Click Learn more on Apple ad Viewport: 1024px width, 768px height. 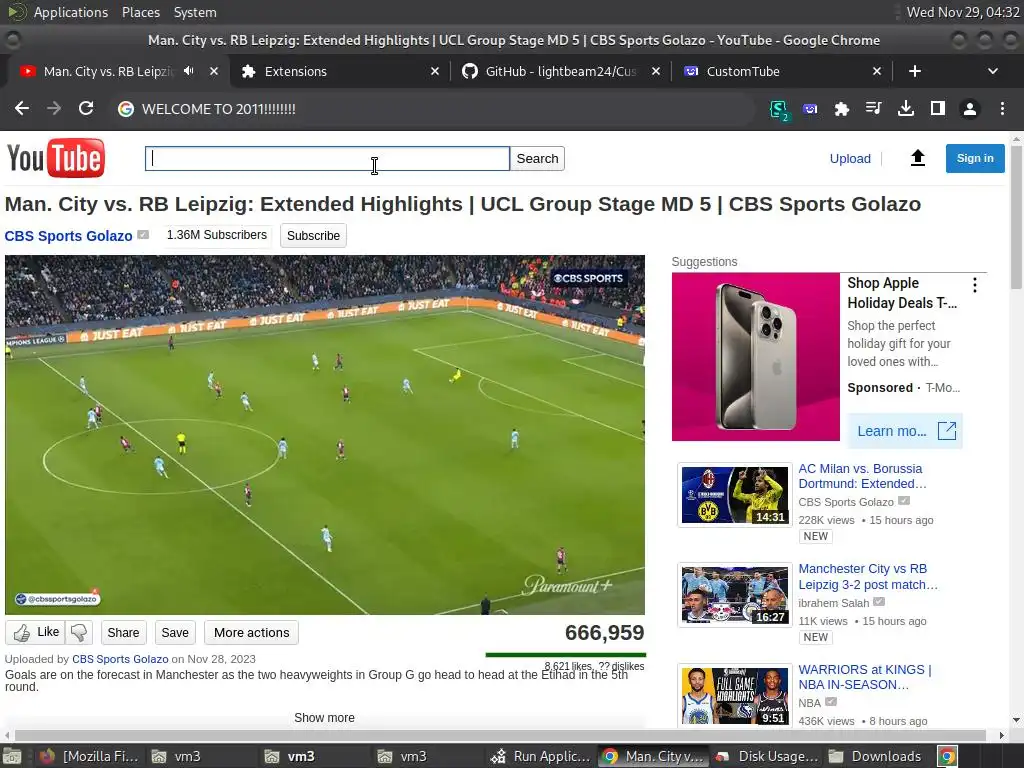[x=905, y=430]
